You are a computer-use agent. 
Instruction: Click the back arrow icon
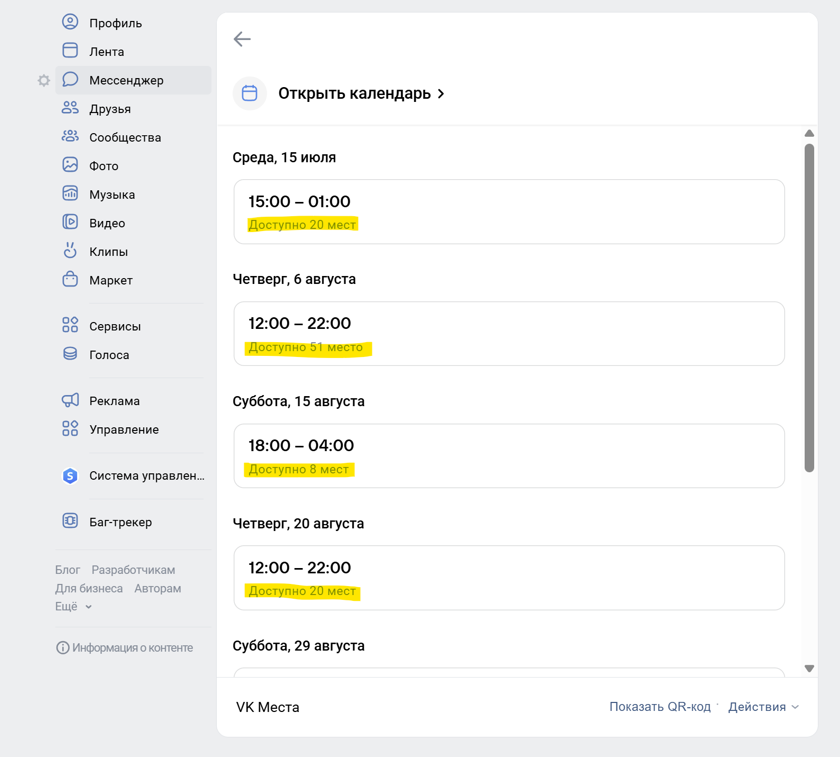[242, 39]
